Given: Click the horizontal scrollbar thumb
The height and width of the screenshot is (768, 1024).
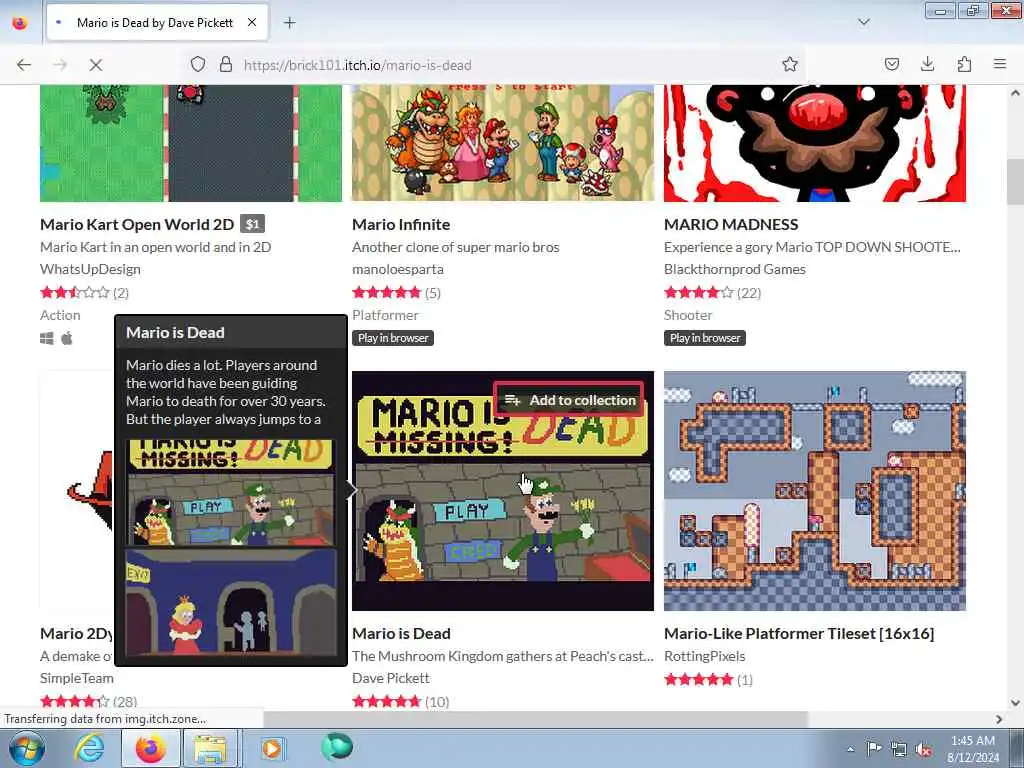Looking at the screenshot, I should point(536,719).
